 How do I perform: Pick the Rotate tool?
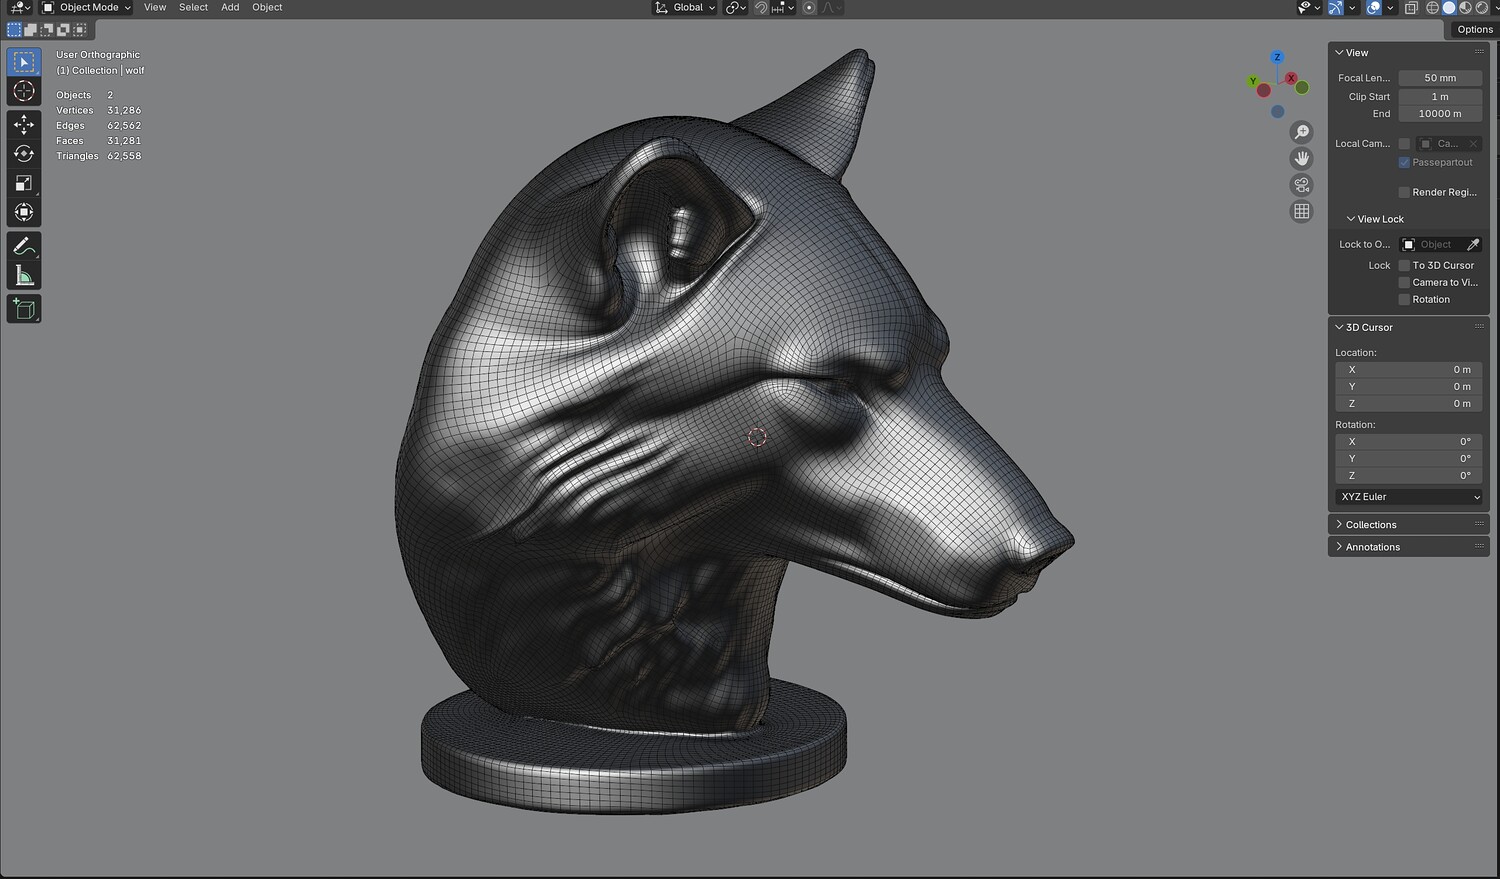[24, 154]
